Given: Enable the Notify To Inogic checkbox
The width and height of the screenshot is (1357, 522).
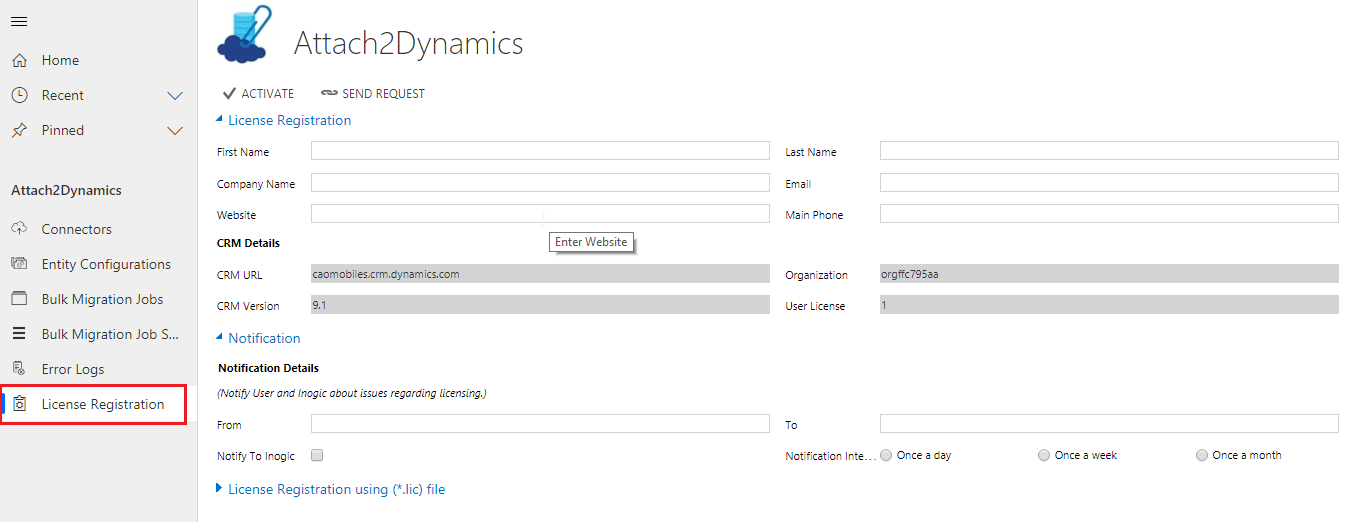Looking at the screenshot, I should click(317, 455).
